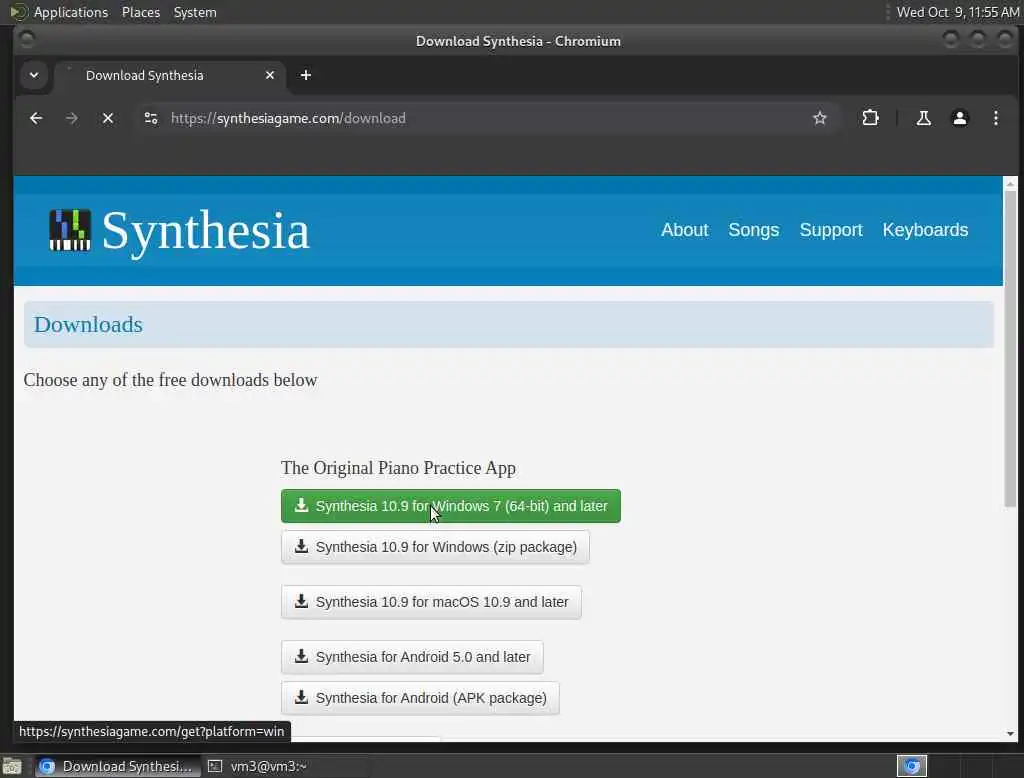
Task: Click the Chromium tray icon in bottom panel
Action: 912,766
